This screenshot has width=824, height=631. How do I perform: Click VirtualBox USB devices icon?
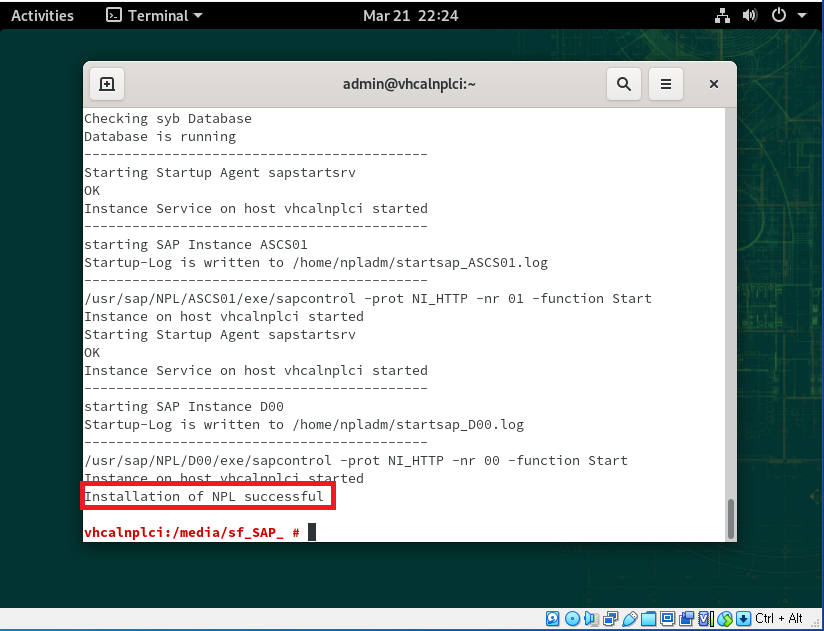pos(630,618)
